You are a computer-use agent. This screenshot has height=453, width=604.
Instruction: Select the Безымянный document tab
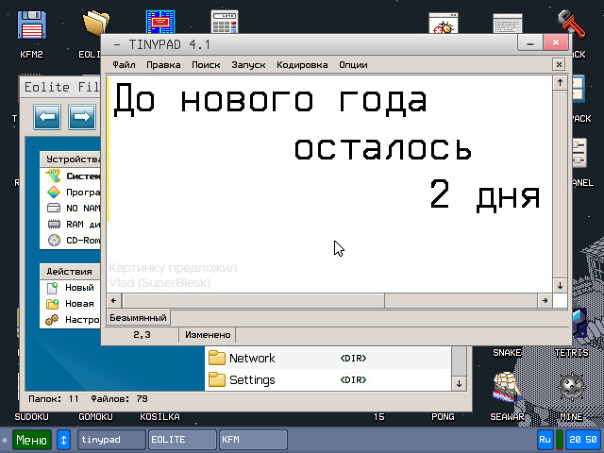point(138,318)
